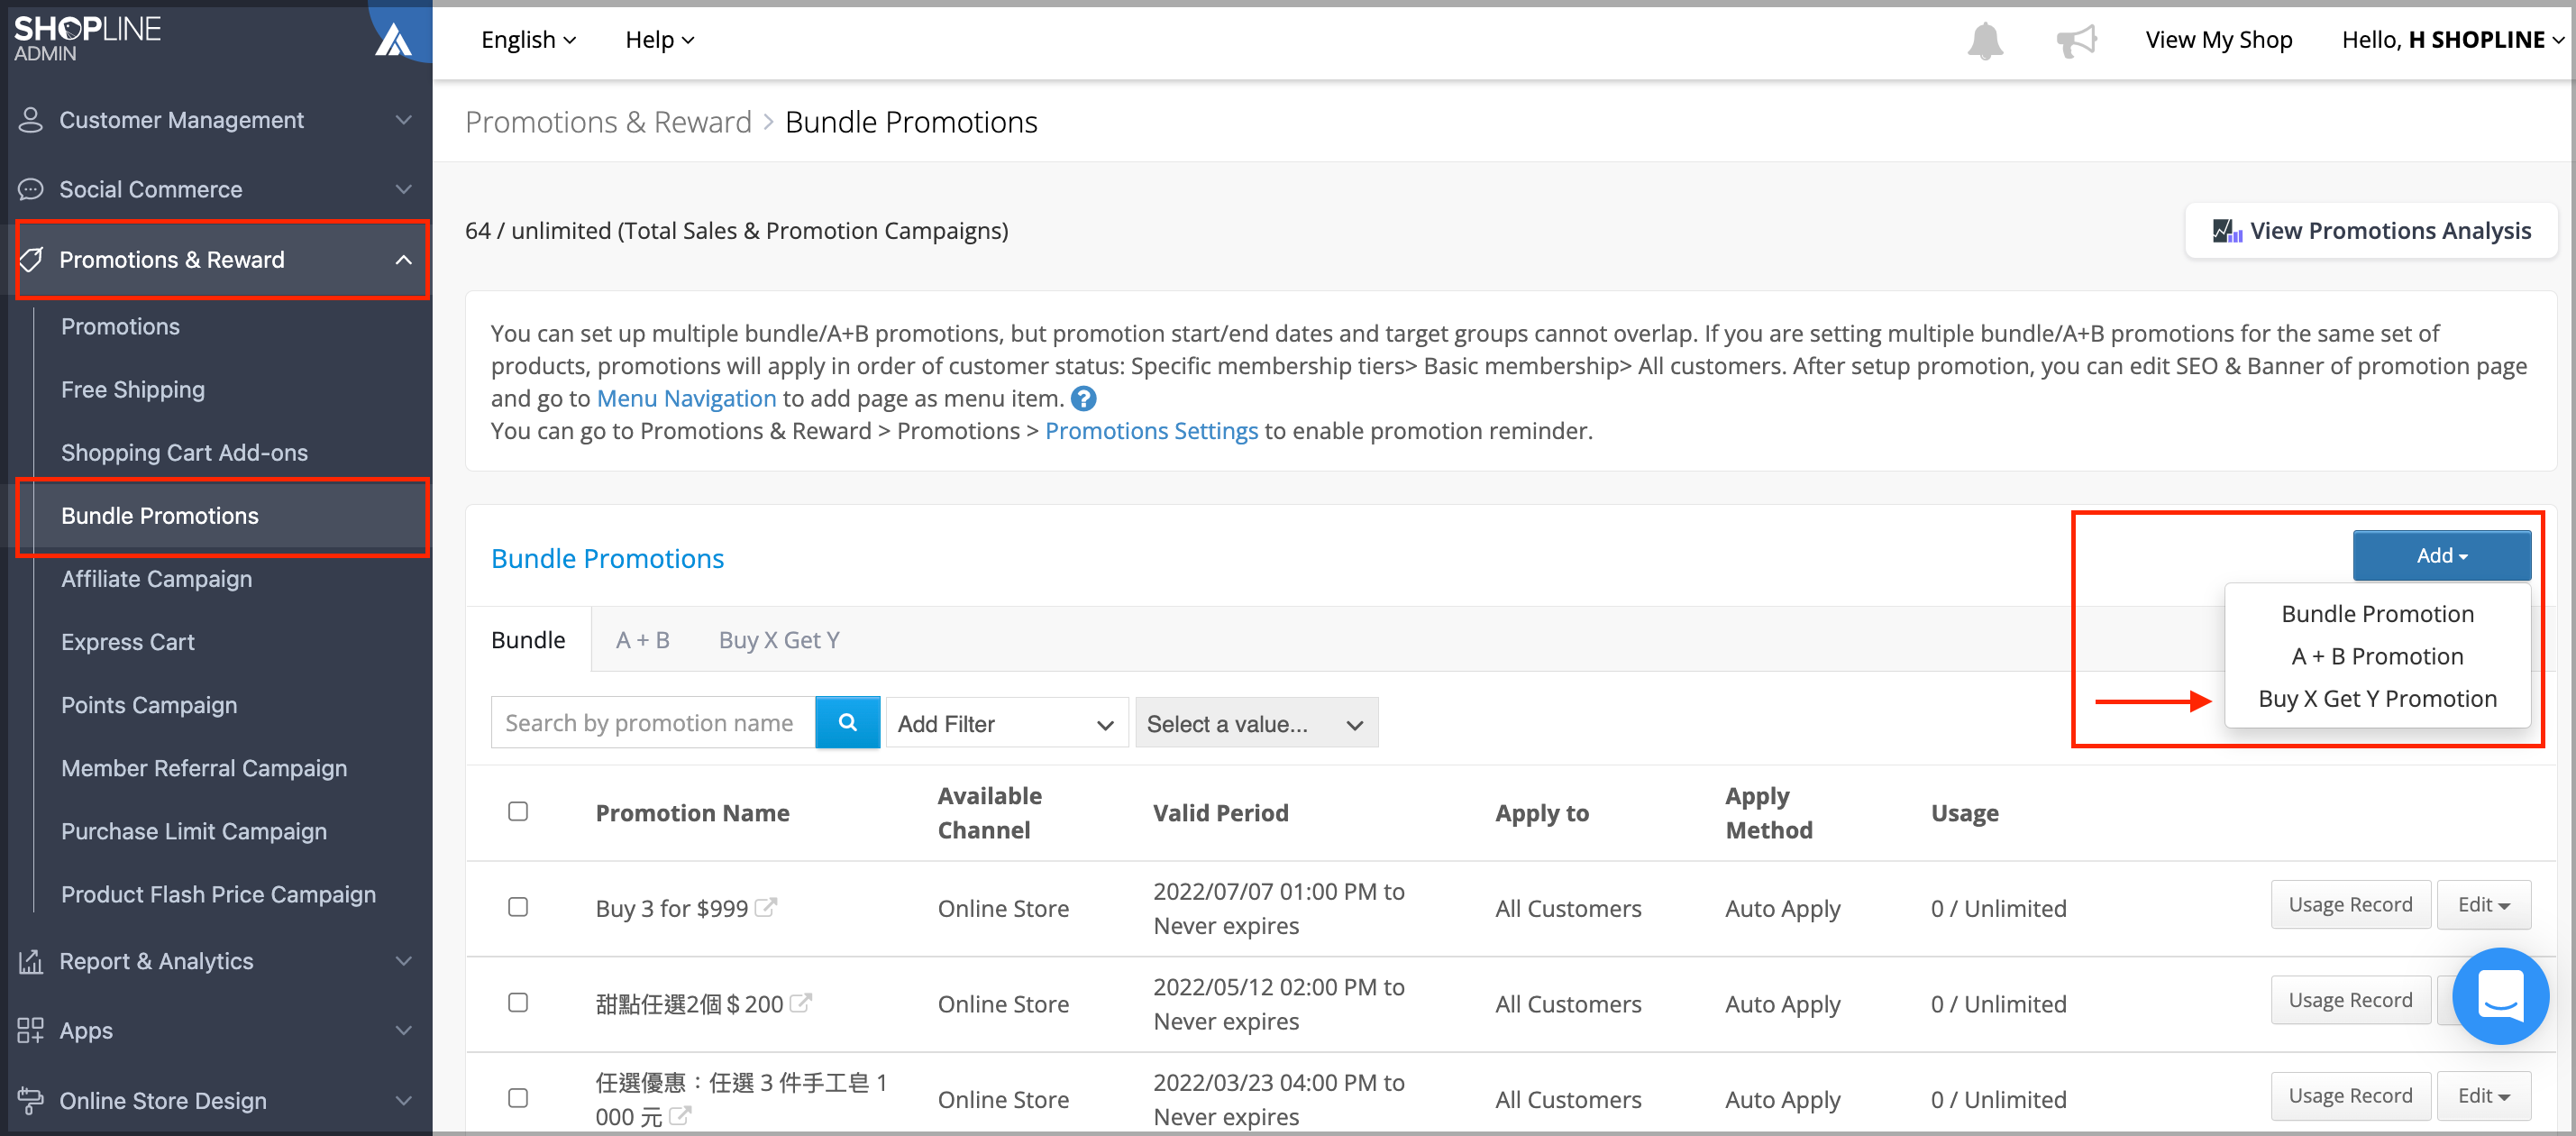Screen dimensions: 2576x1136
Task: Check the Buy 3 for $999 row checkbox
Action: point(518,907)
